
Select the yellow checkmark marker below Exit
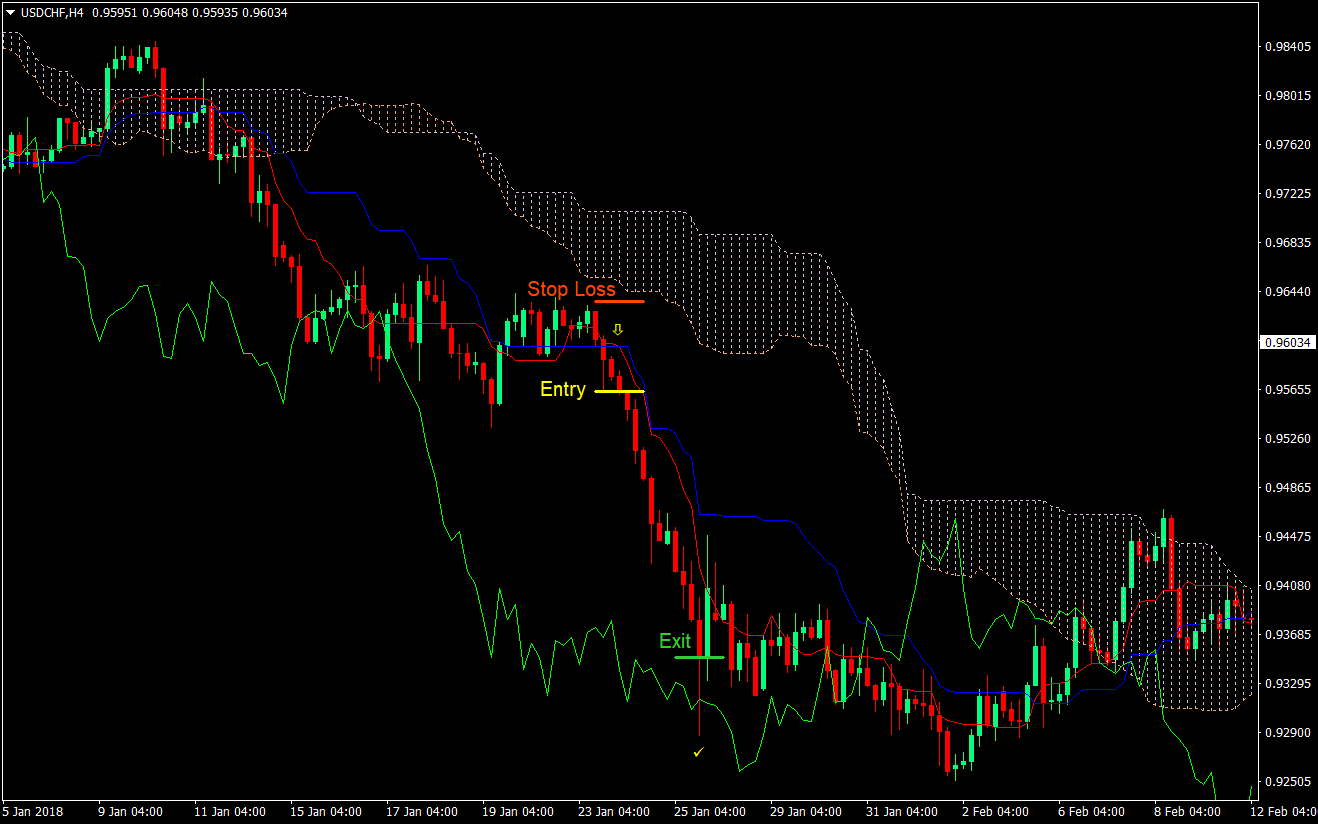700,753
